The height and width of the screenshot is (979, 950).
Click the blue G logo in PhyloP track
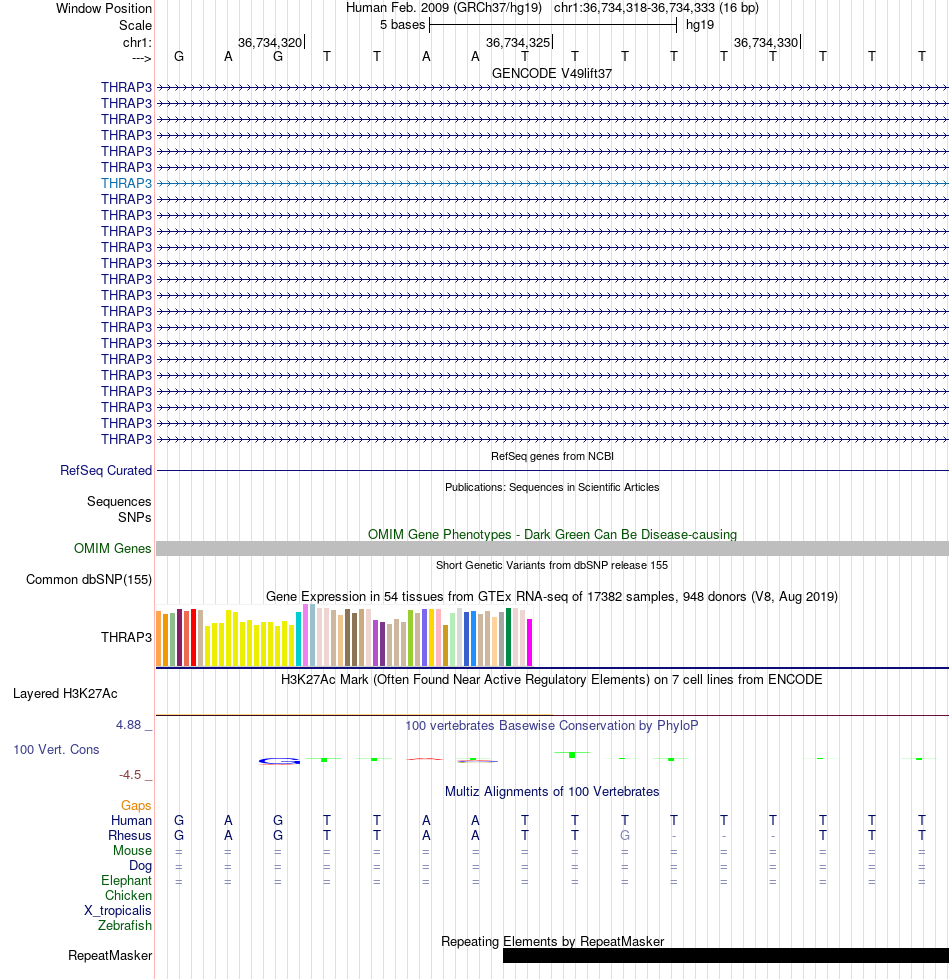pos(279,761)
